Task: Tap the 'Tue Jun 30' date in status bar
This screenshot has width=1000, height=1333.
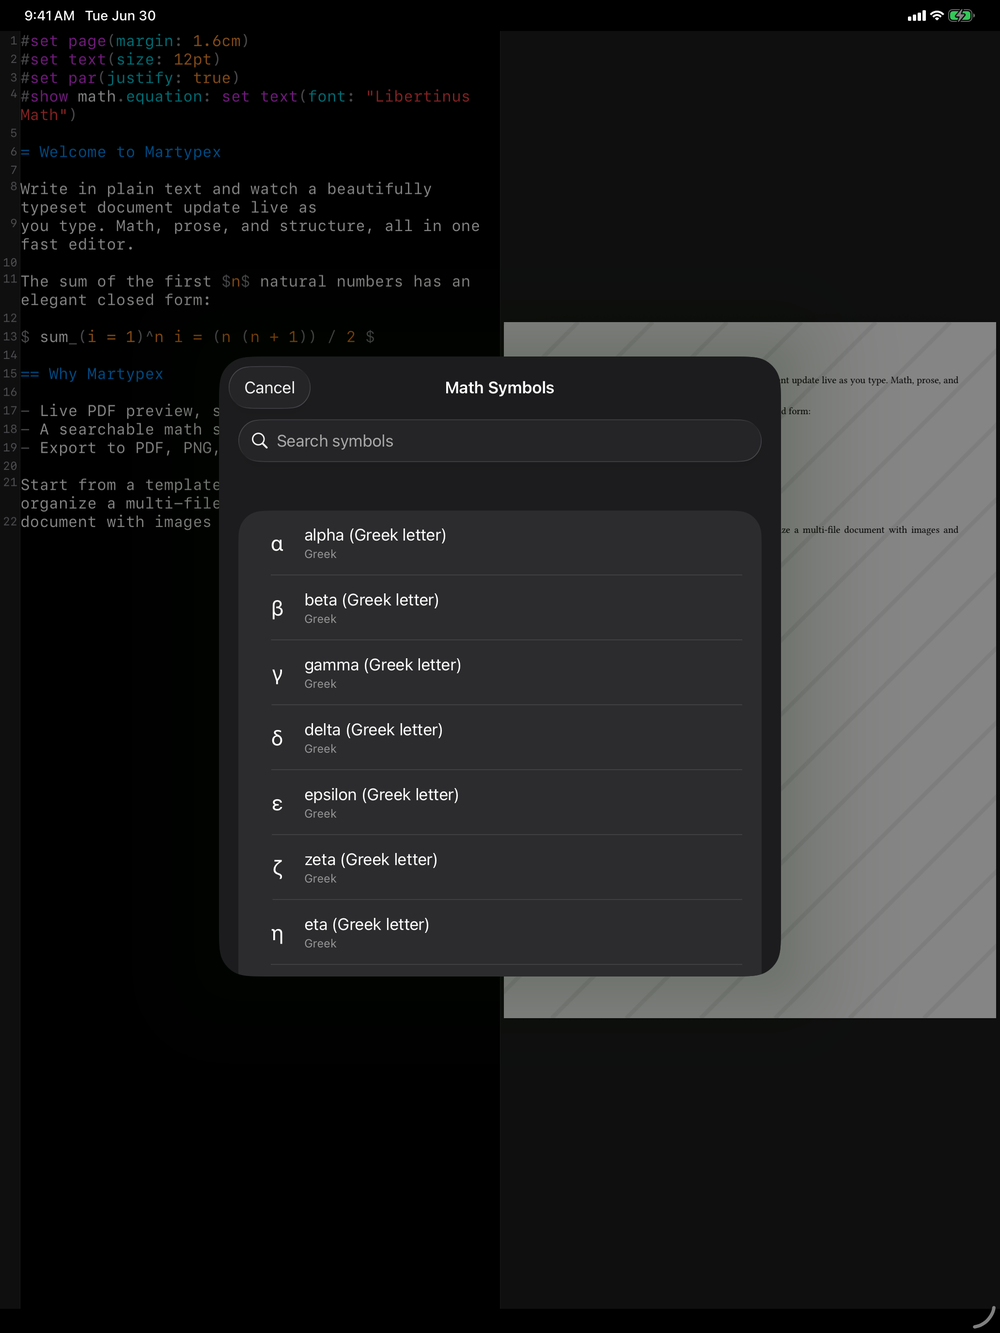Action: (x=120, y=15)
